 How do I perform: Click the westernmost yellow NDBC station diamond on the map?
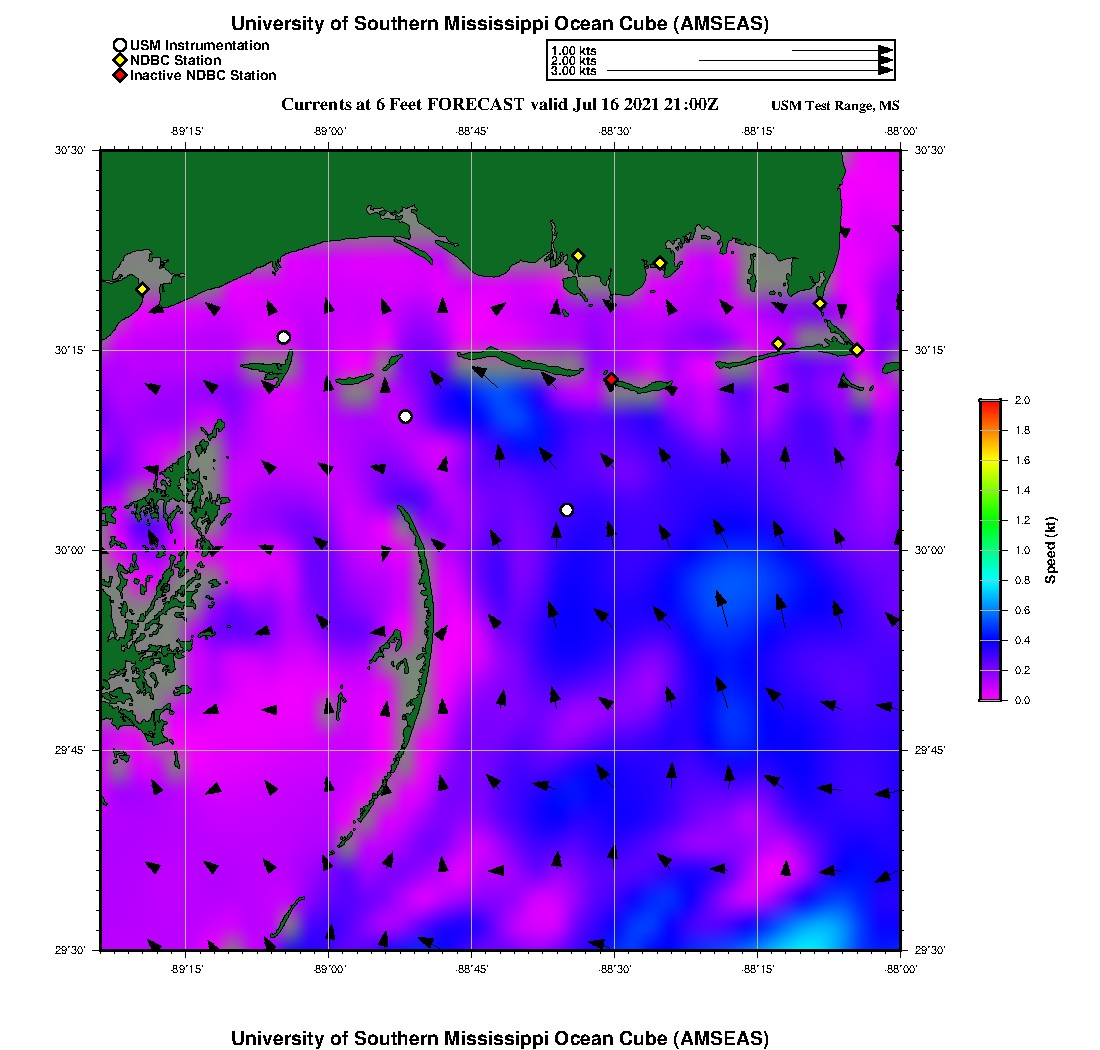(x=142, y=289)
